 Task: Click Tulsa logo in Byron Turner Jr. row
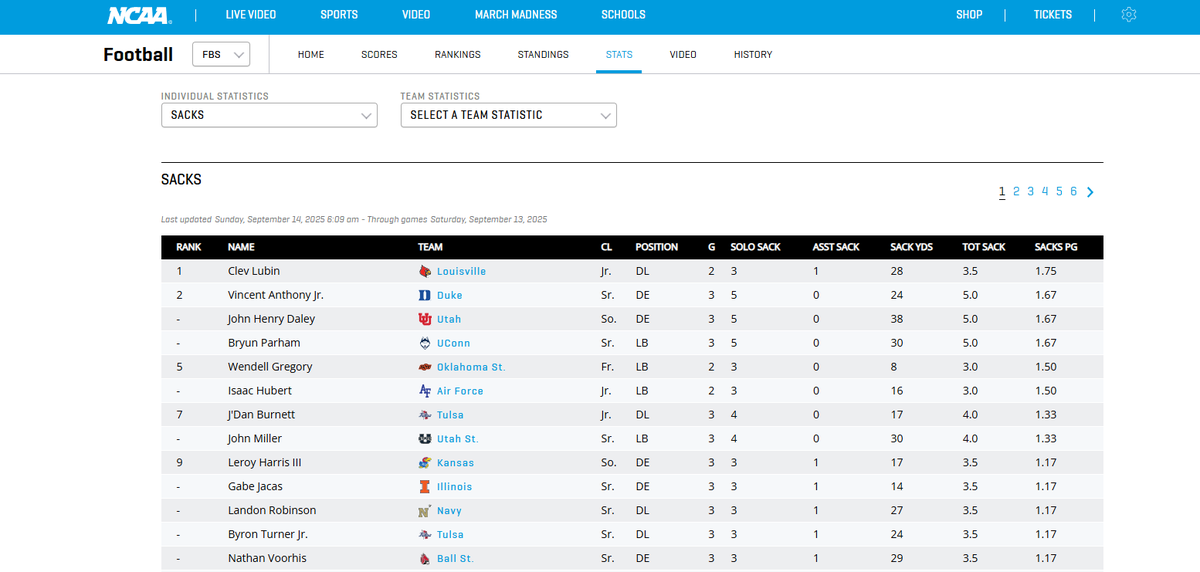425,535
